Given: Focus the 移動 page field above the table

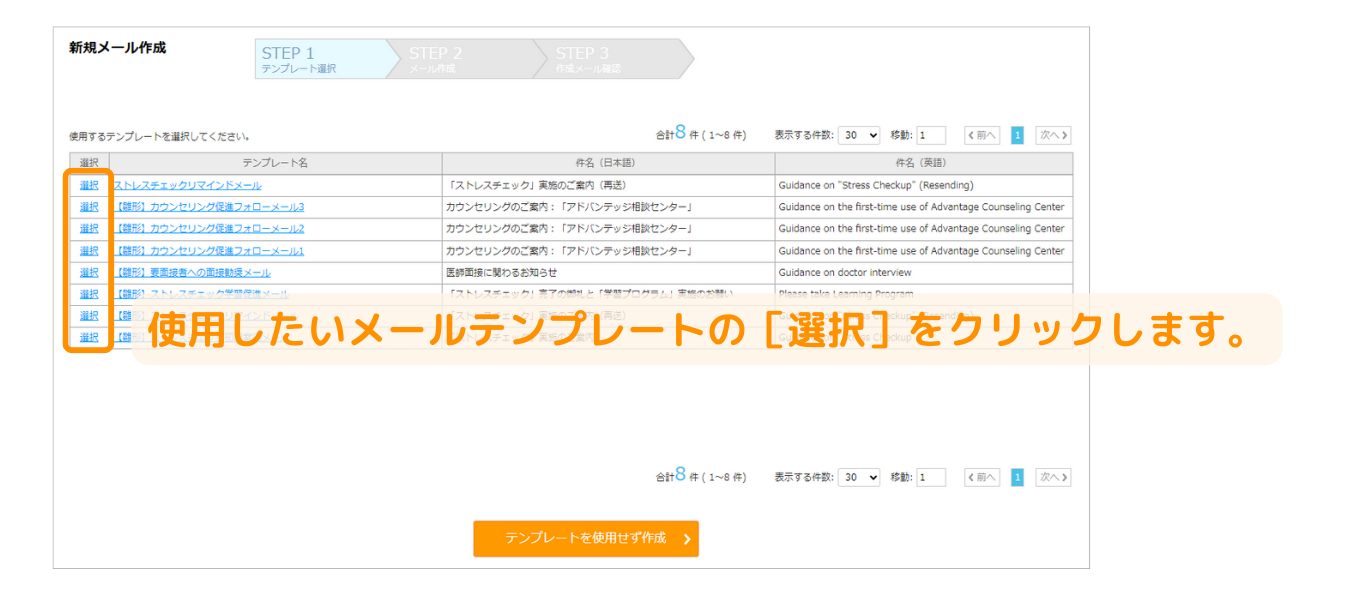Looking at the screenshot, I should pos(930,136).
